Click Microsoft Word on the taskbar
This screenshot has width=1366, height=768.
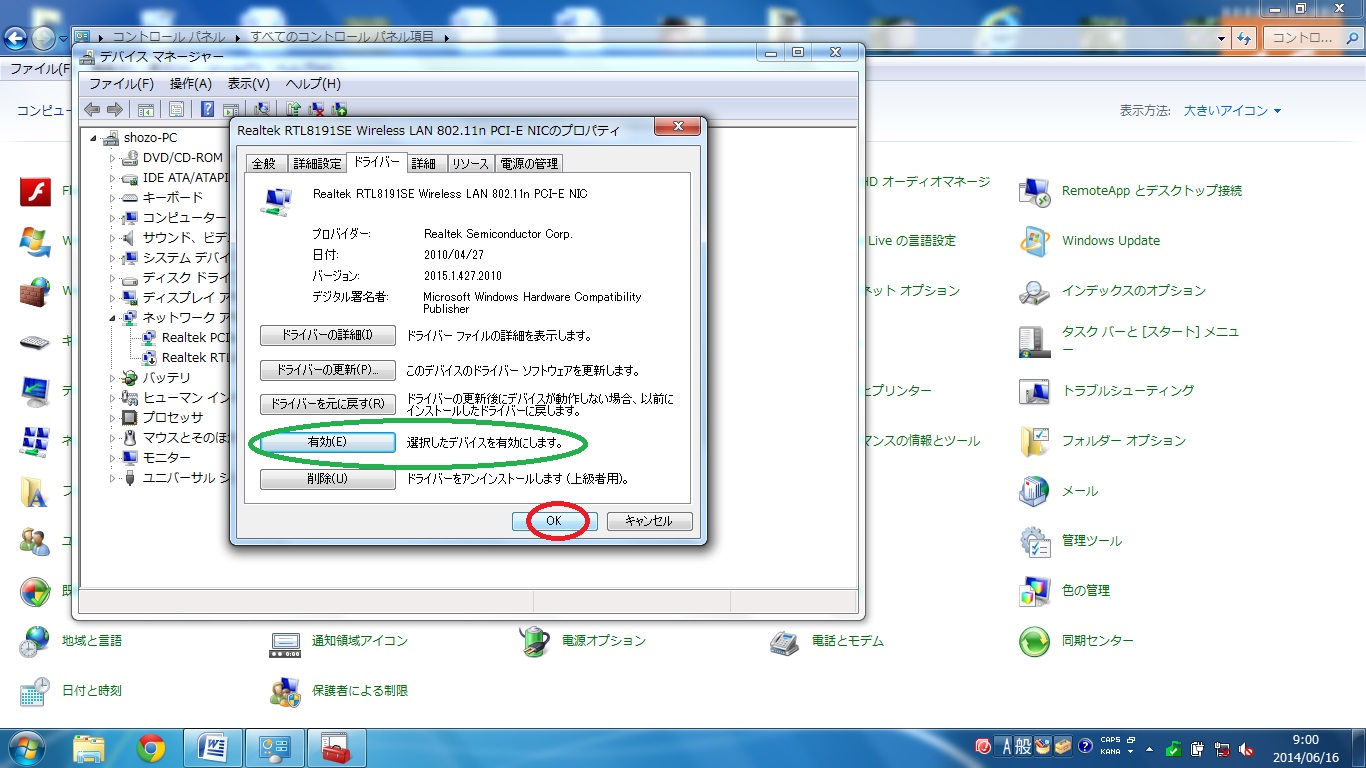pyautogui.click(x=213, y=748)
